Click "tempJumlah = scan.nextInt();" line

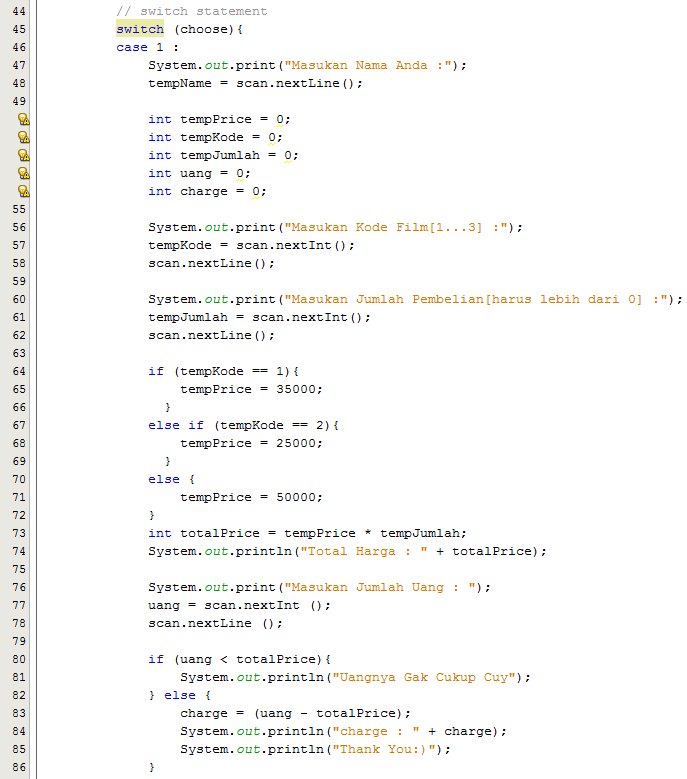pyautogui.click(x=259, y=317)
